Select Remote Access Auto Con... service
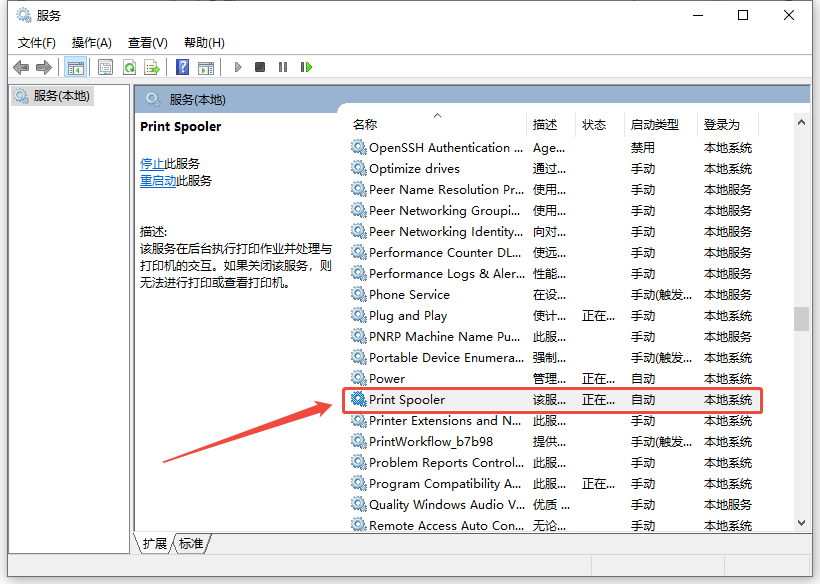Screen dimensions: 820x584 pyautogui.click(x=552, y=525)
